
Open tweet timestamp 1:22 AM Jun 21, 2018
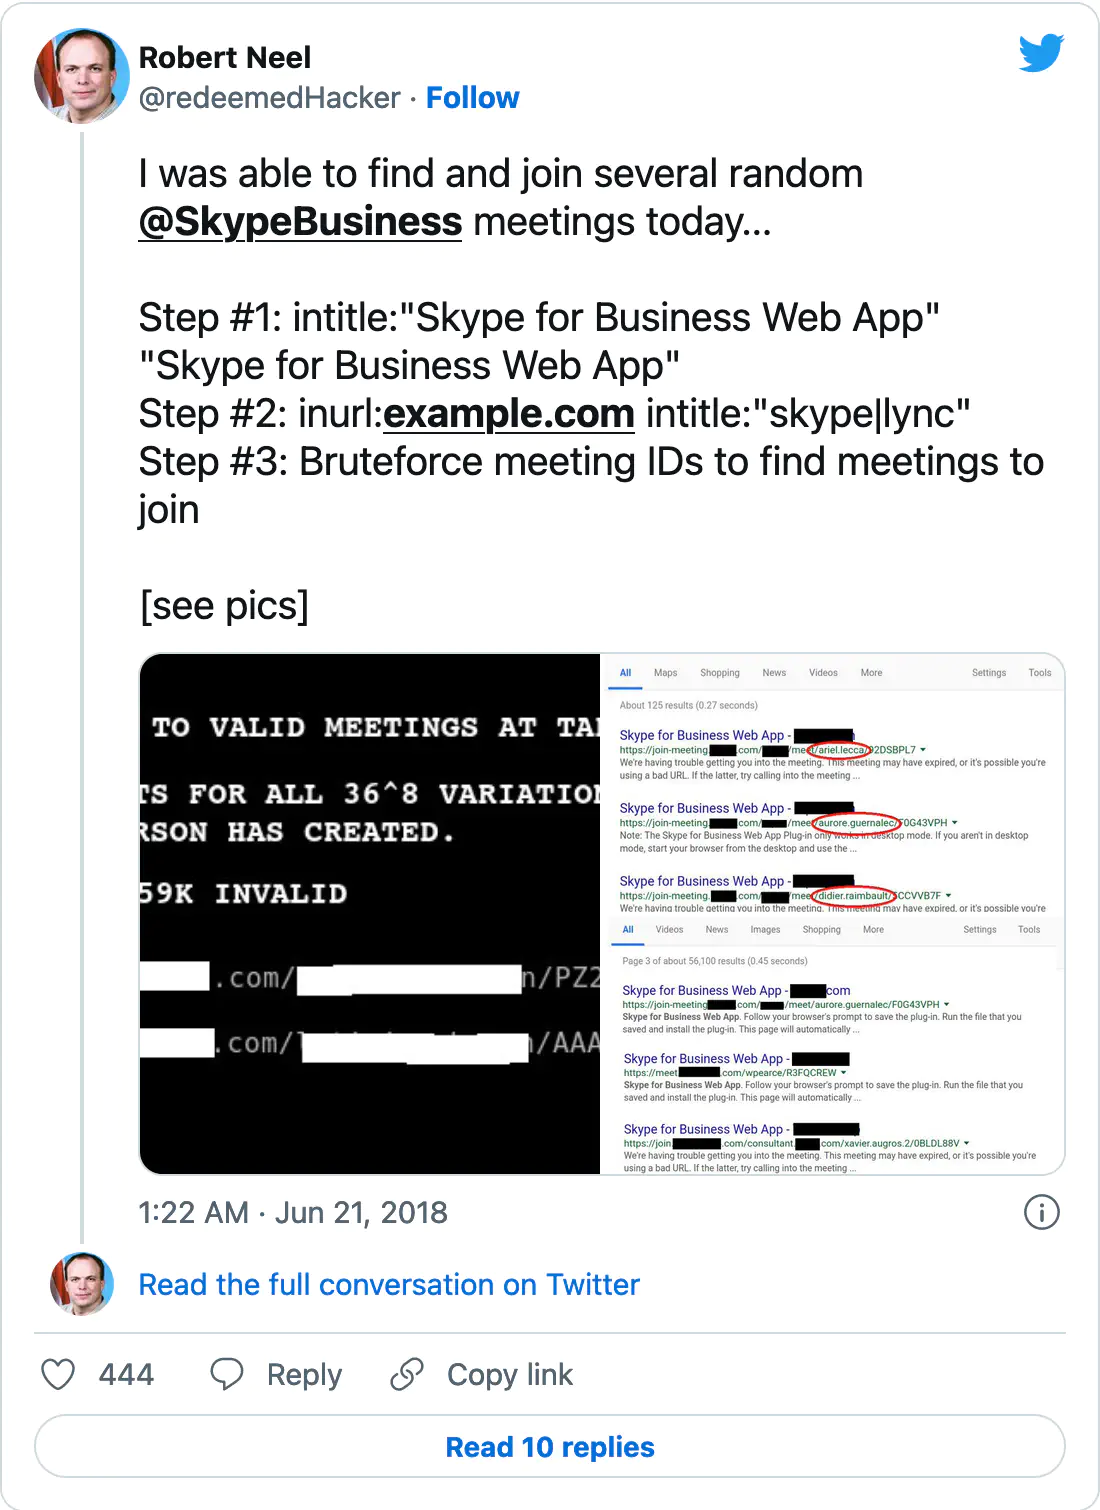(293, 1212)
